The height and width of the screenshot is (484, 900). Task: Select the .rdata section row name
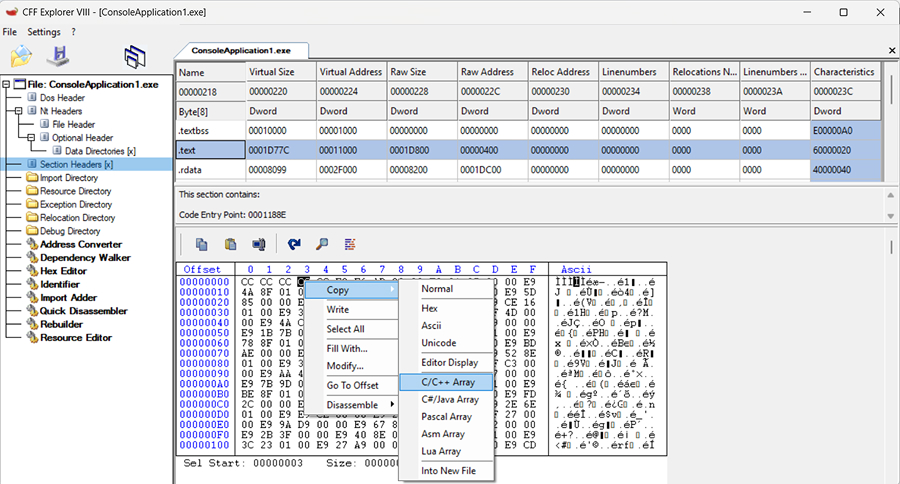tap(211, 170)
